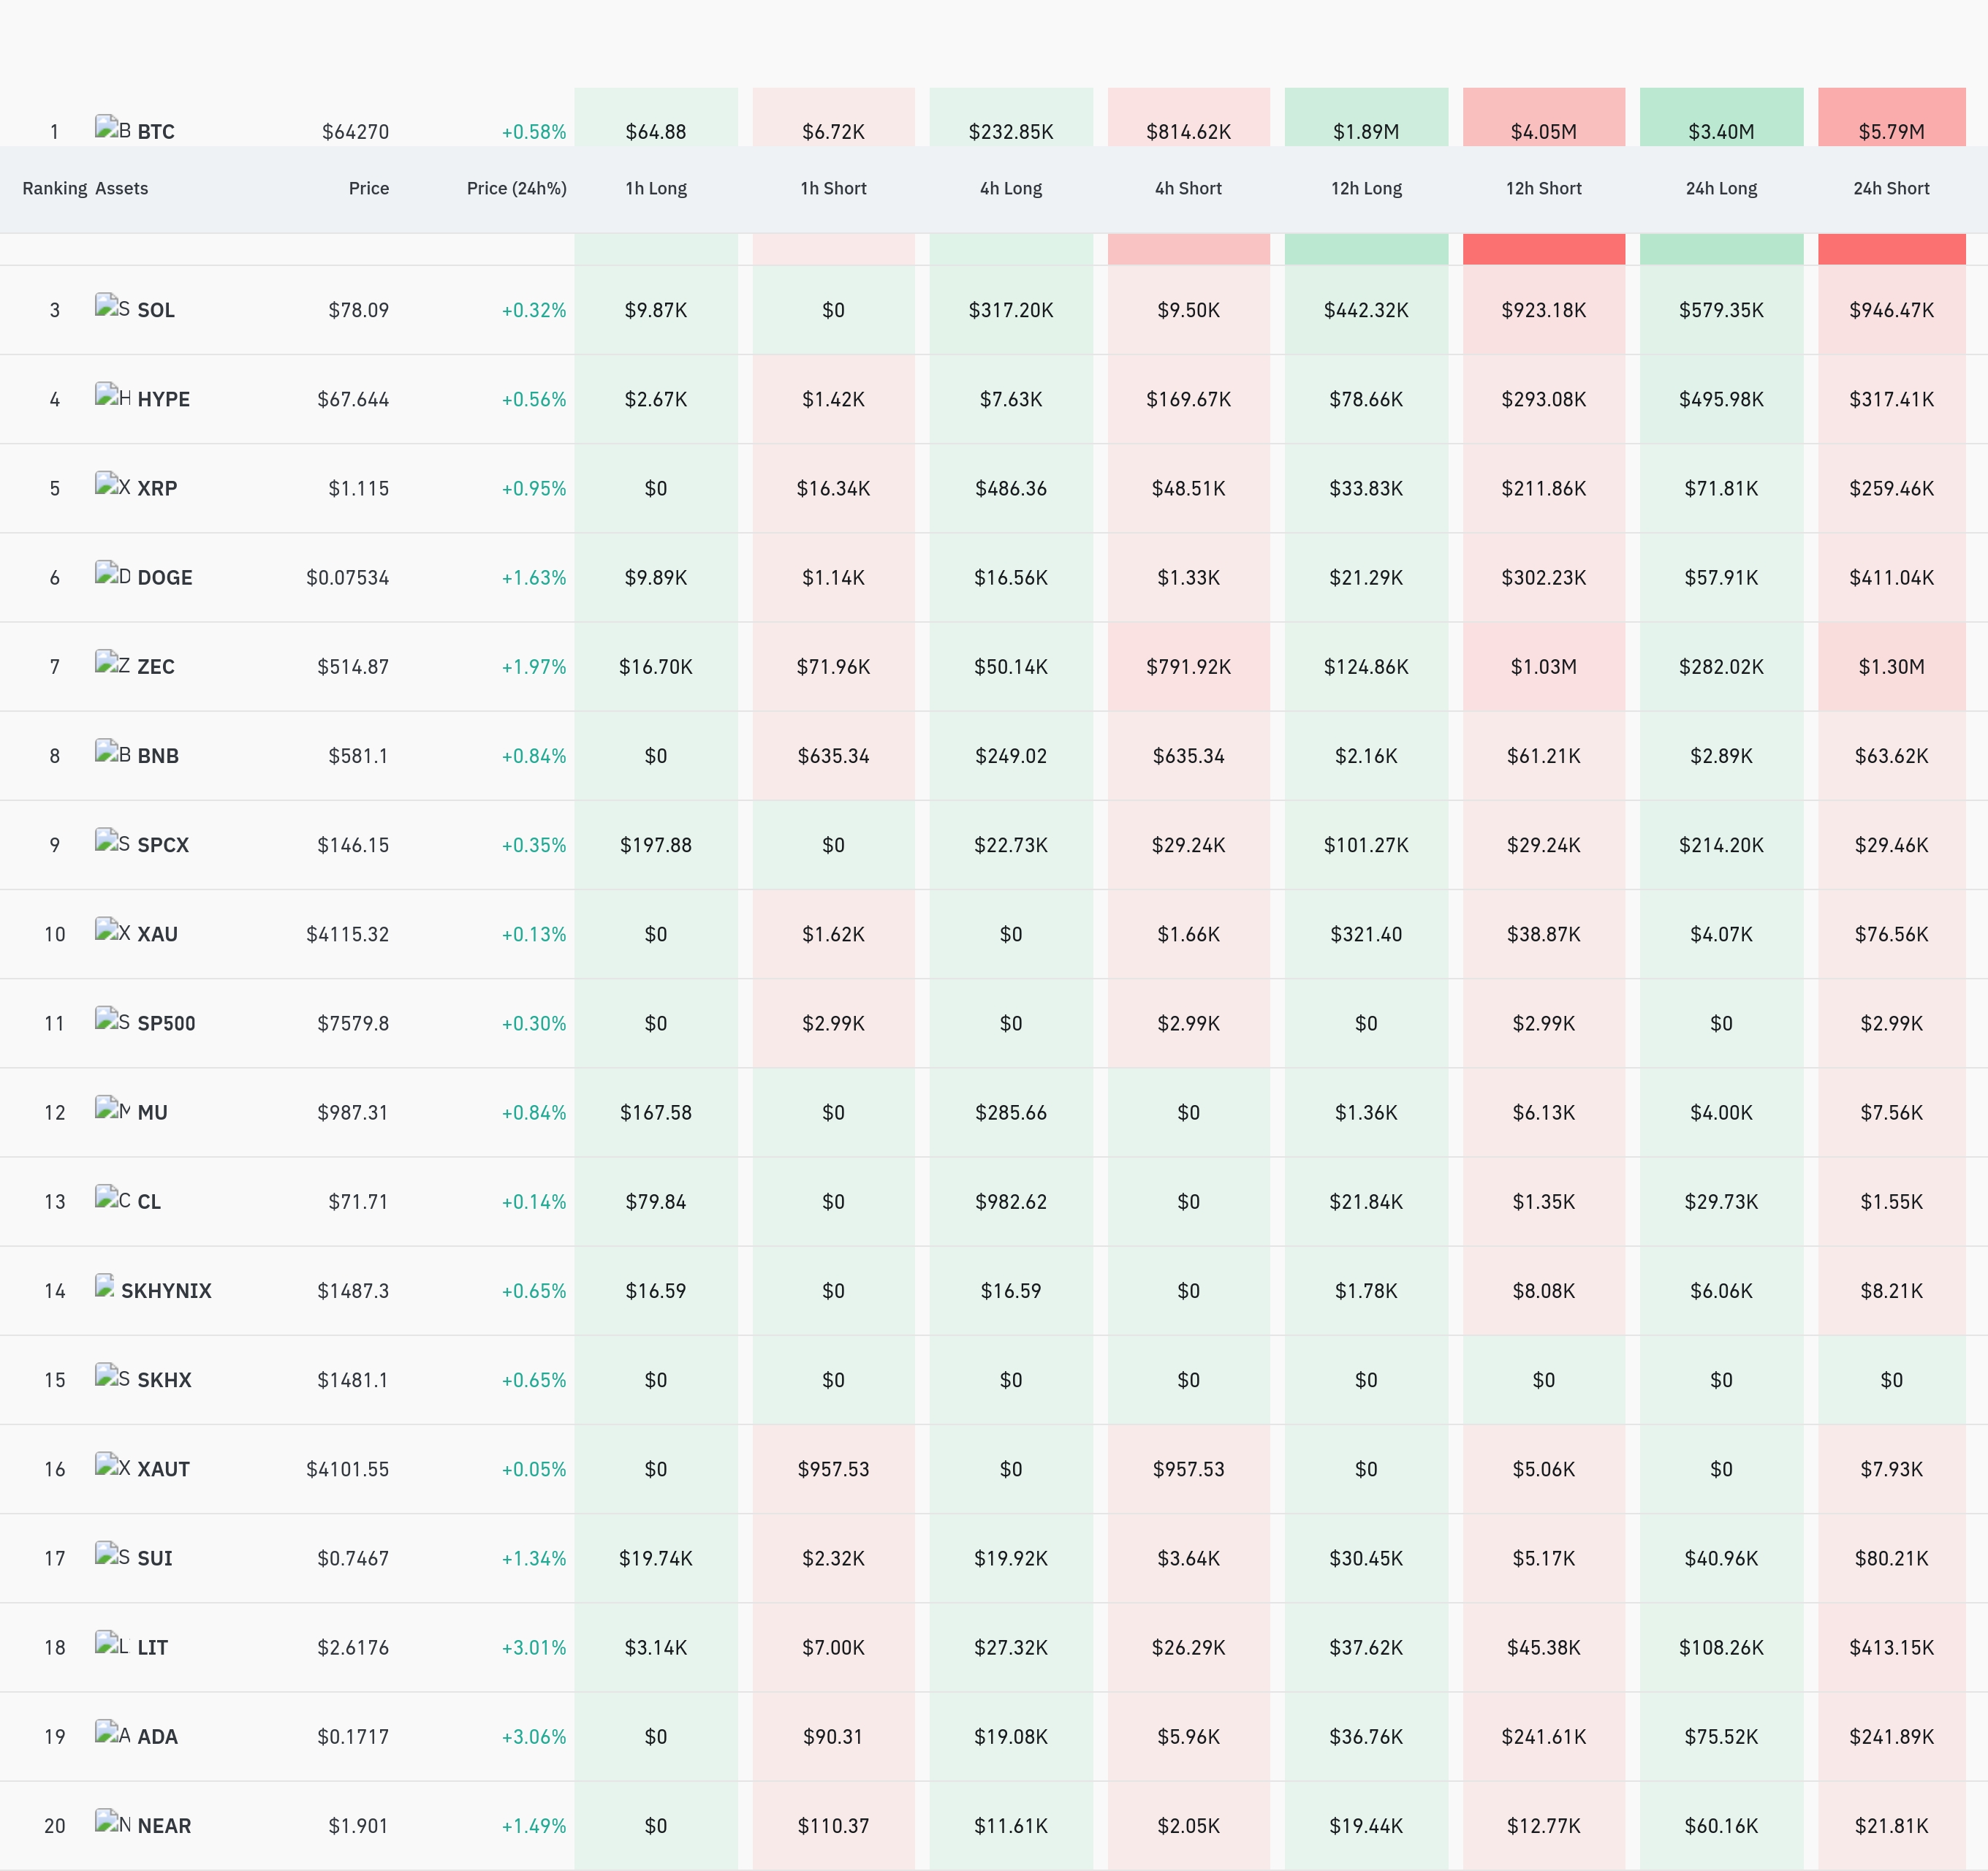Sort table by 1h Long header
Screen dimensions: 1988x1871
pos(656,188)
